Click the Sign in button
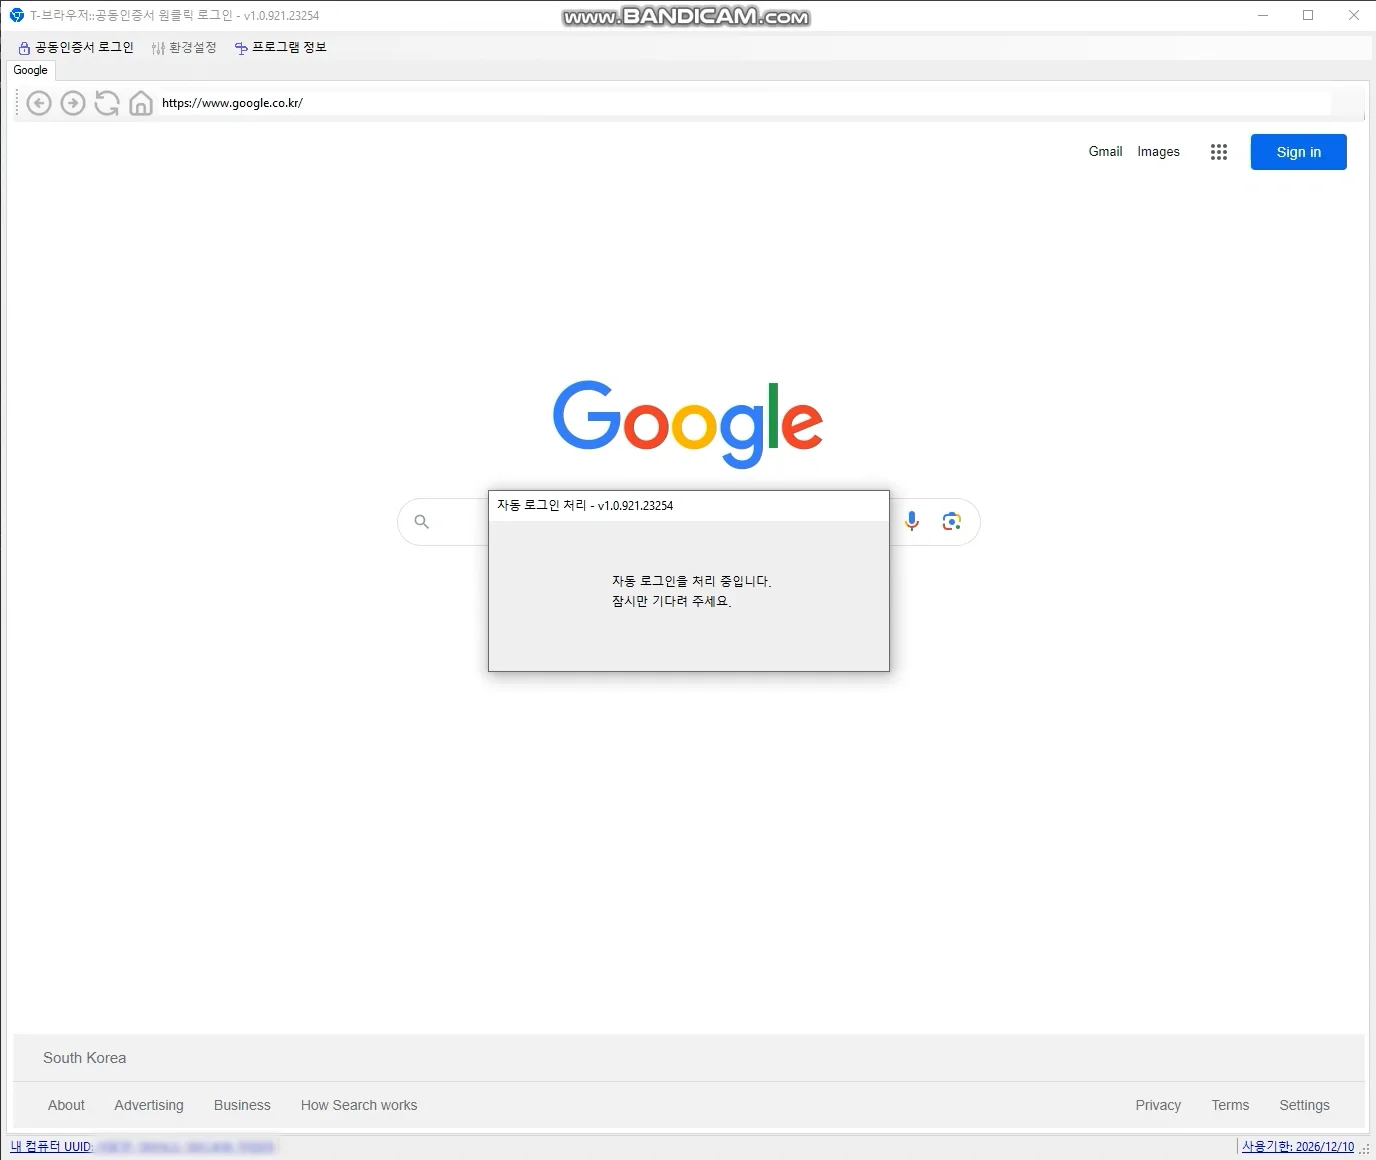 pos(1298,152)
